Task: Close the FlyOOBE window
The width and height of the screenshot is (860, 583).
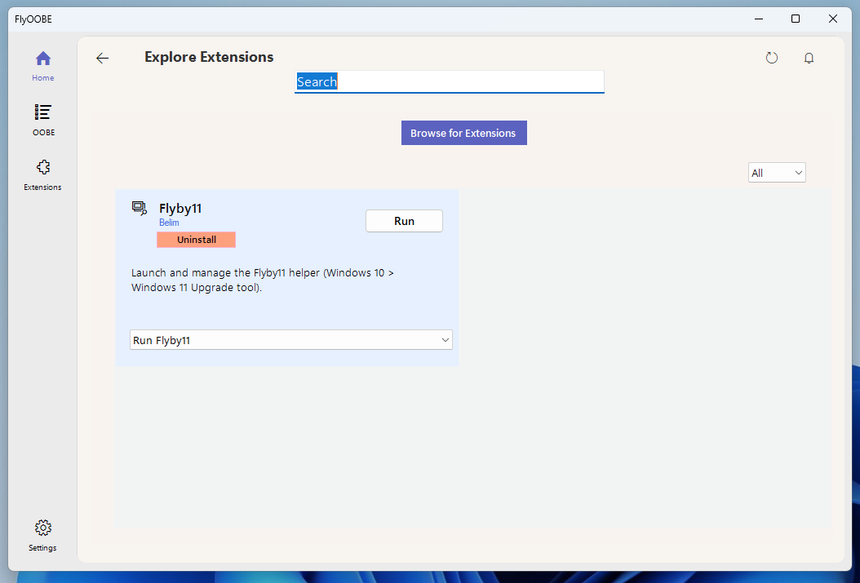Action: tap(832, 19)
